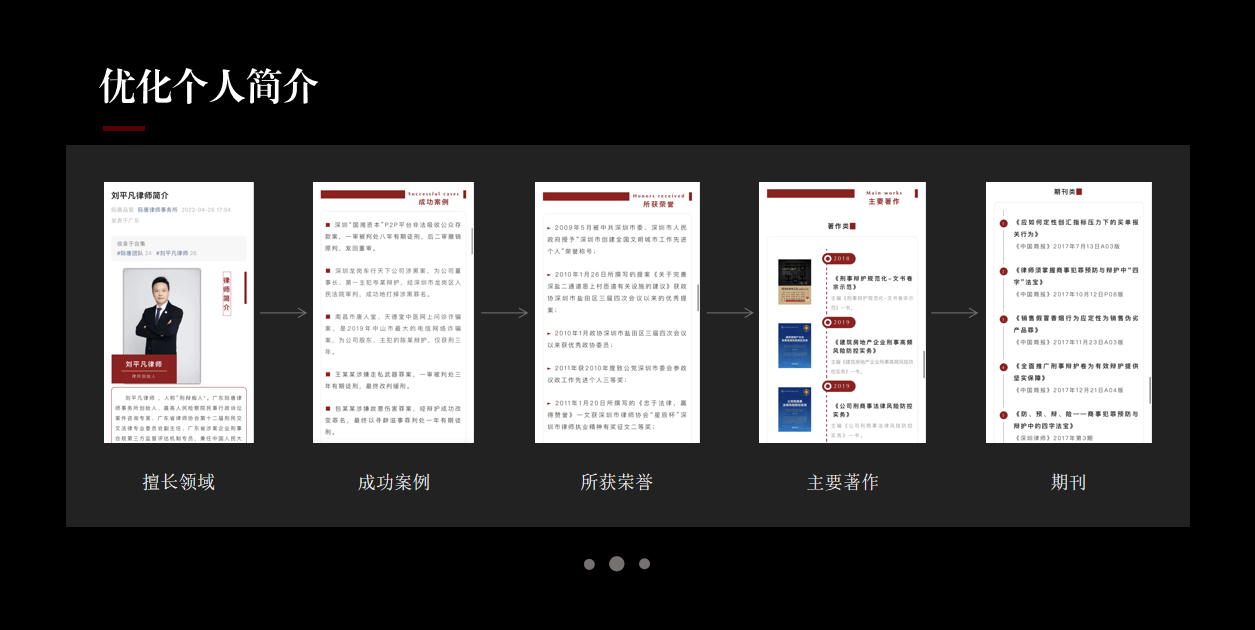Select the 主要著作 caption below the fourth screenshot
The image size is (1255, 630).
click(843, 482)
